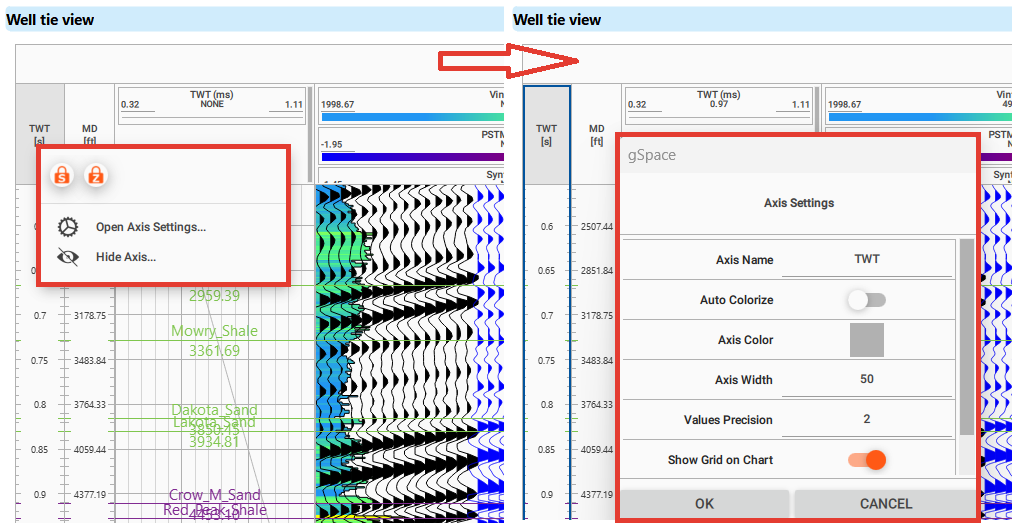The image size is (1012, 523).
Task: Click the gear icon beside Open Axis Settings
Action: coord(68,227)
